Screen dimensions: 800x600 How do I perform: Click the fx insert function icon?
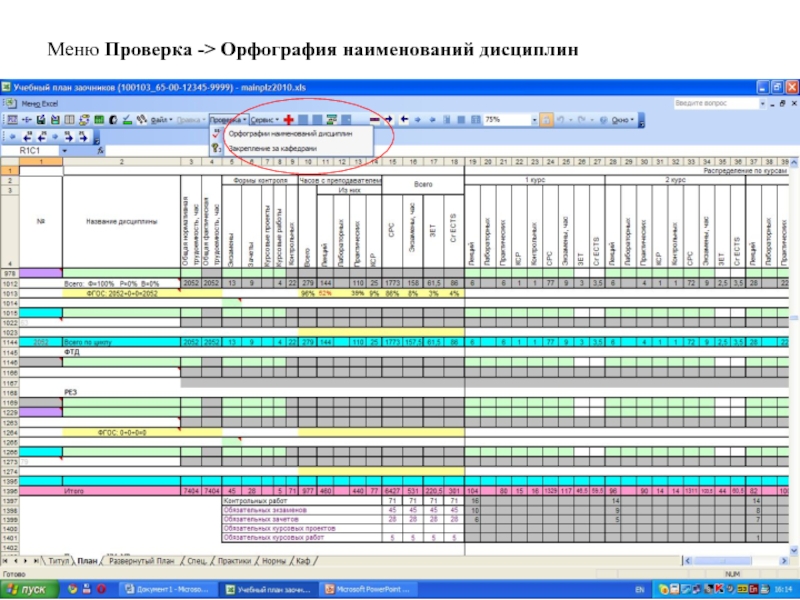(101, 150)
